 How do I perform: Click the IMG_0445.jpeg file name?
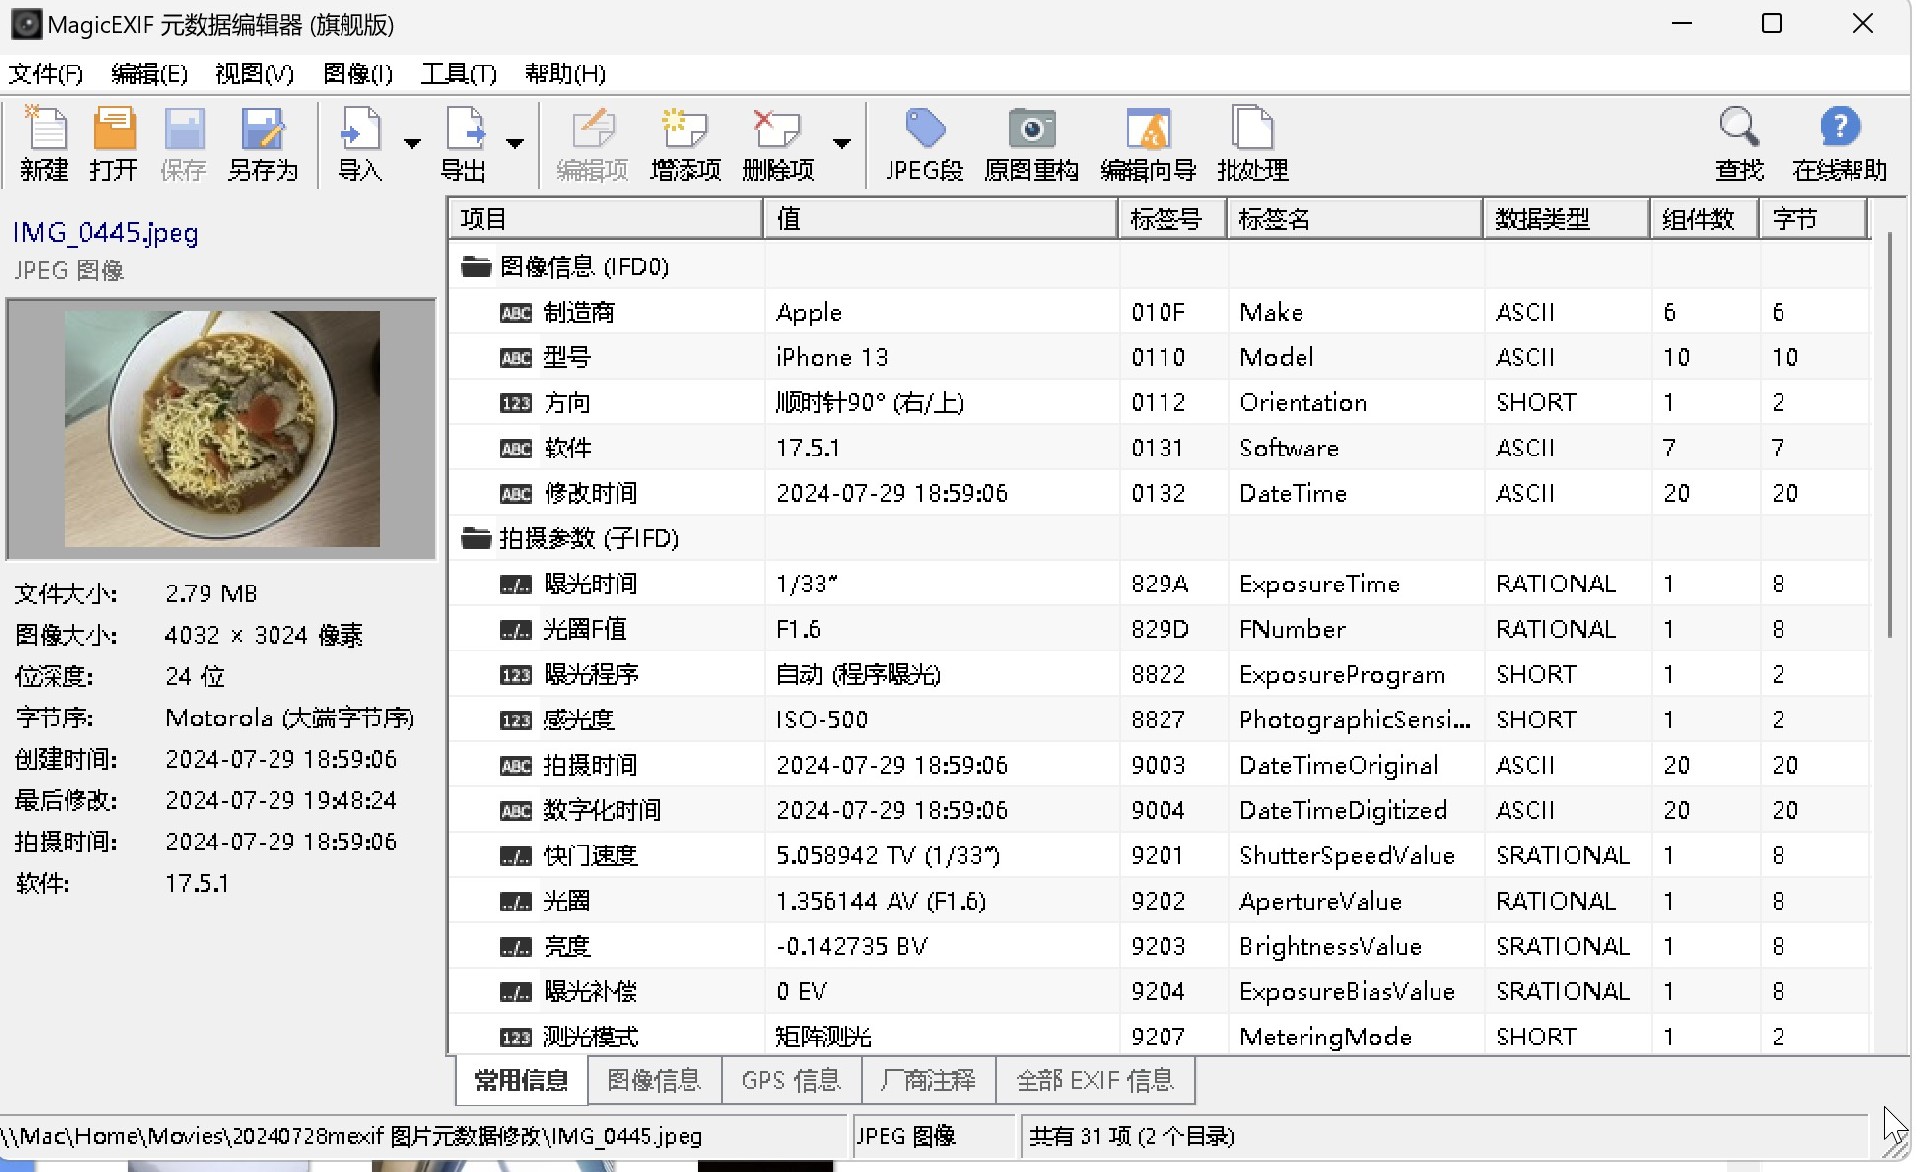click(105, 233)
